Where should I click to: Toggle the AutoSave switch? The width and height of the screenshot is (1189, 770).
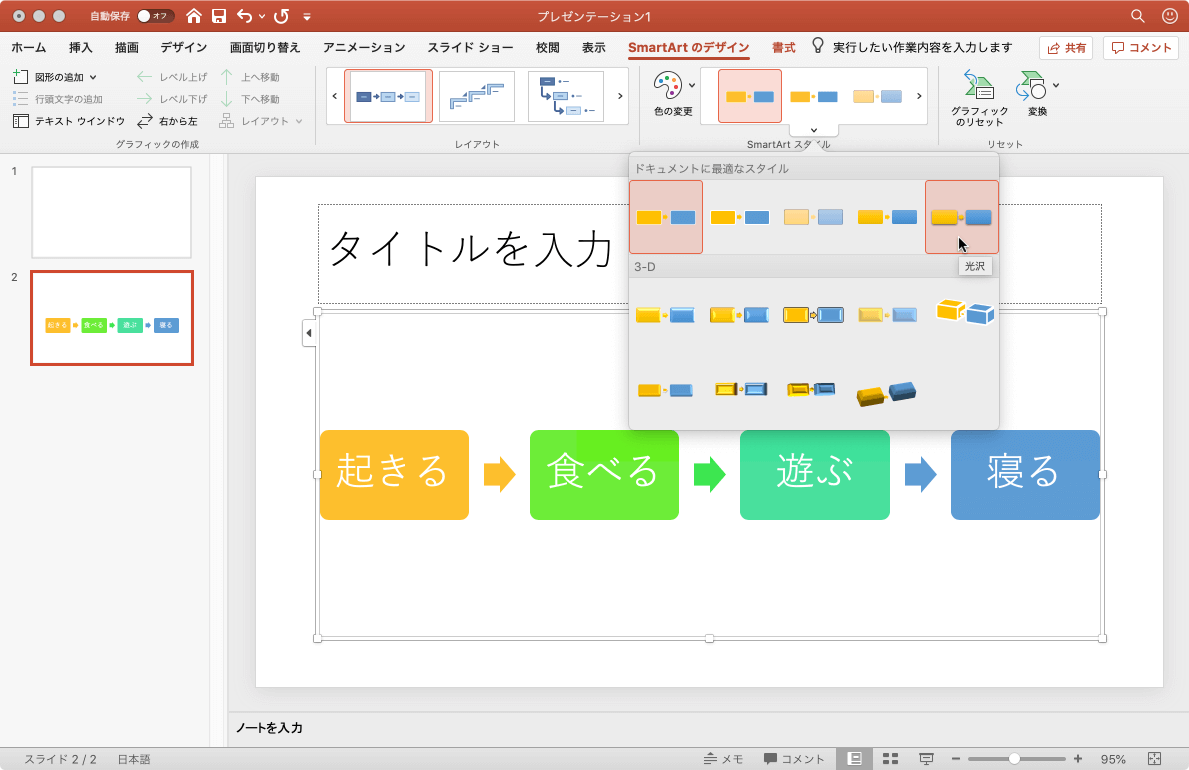click(155, 16)
